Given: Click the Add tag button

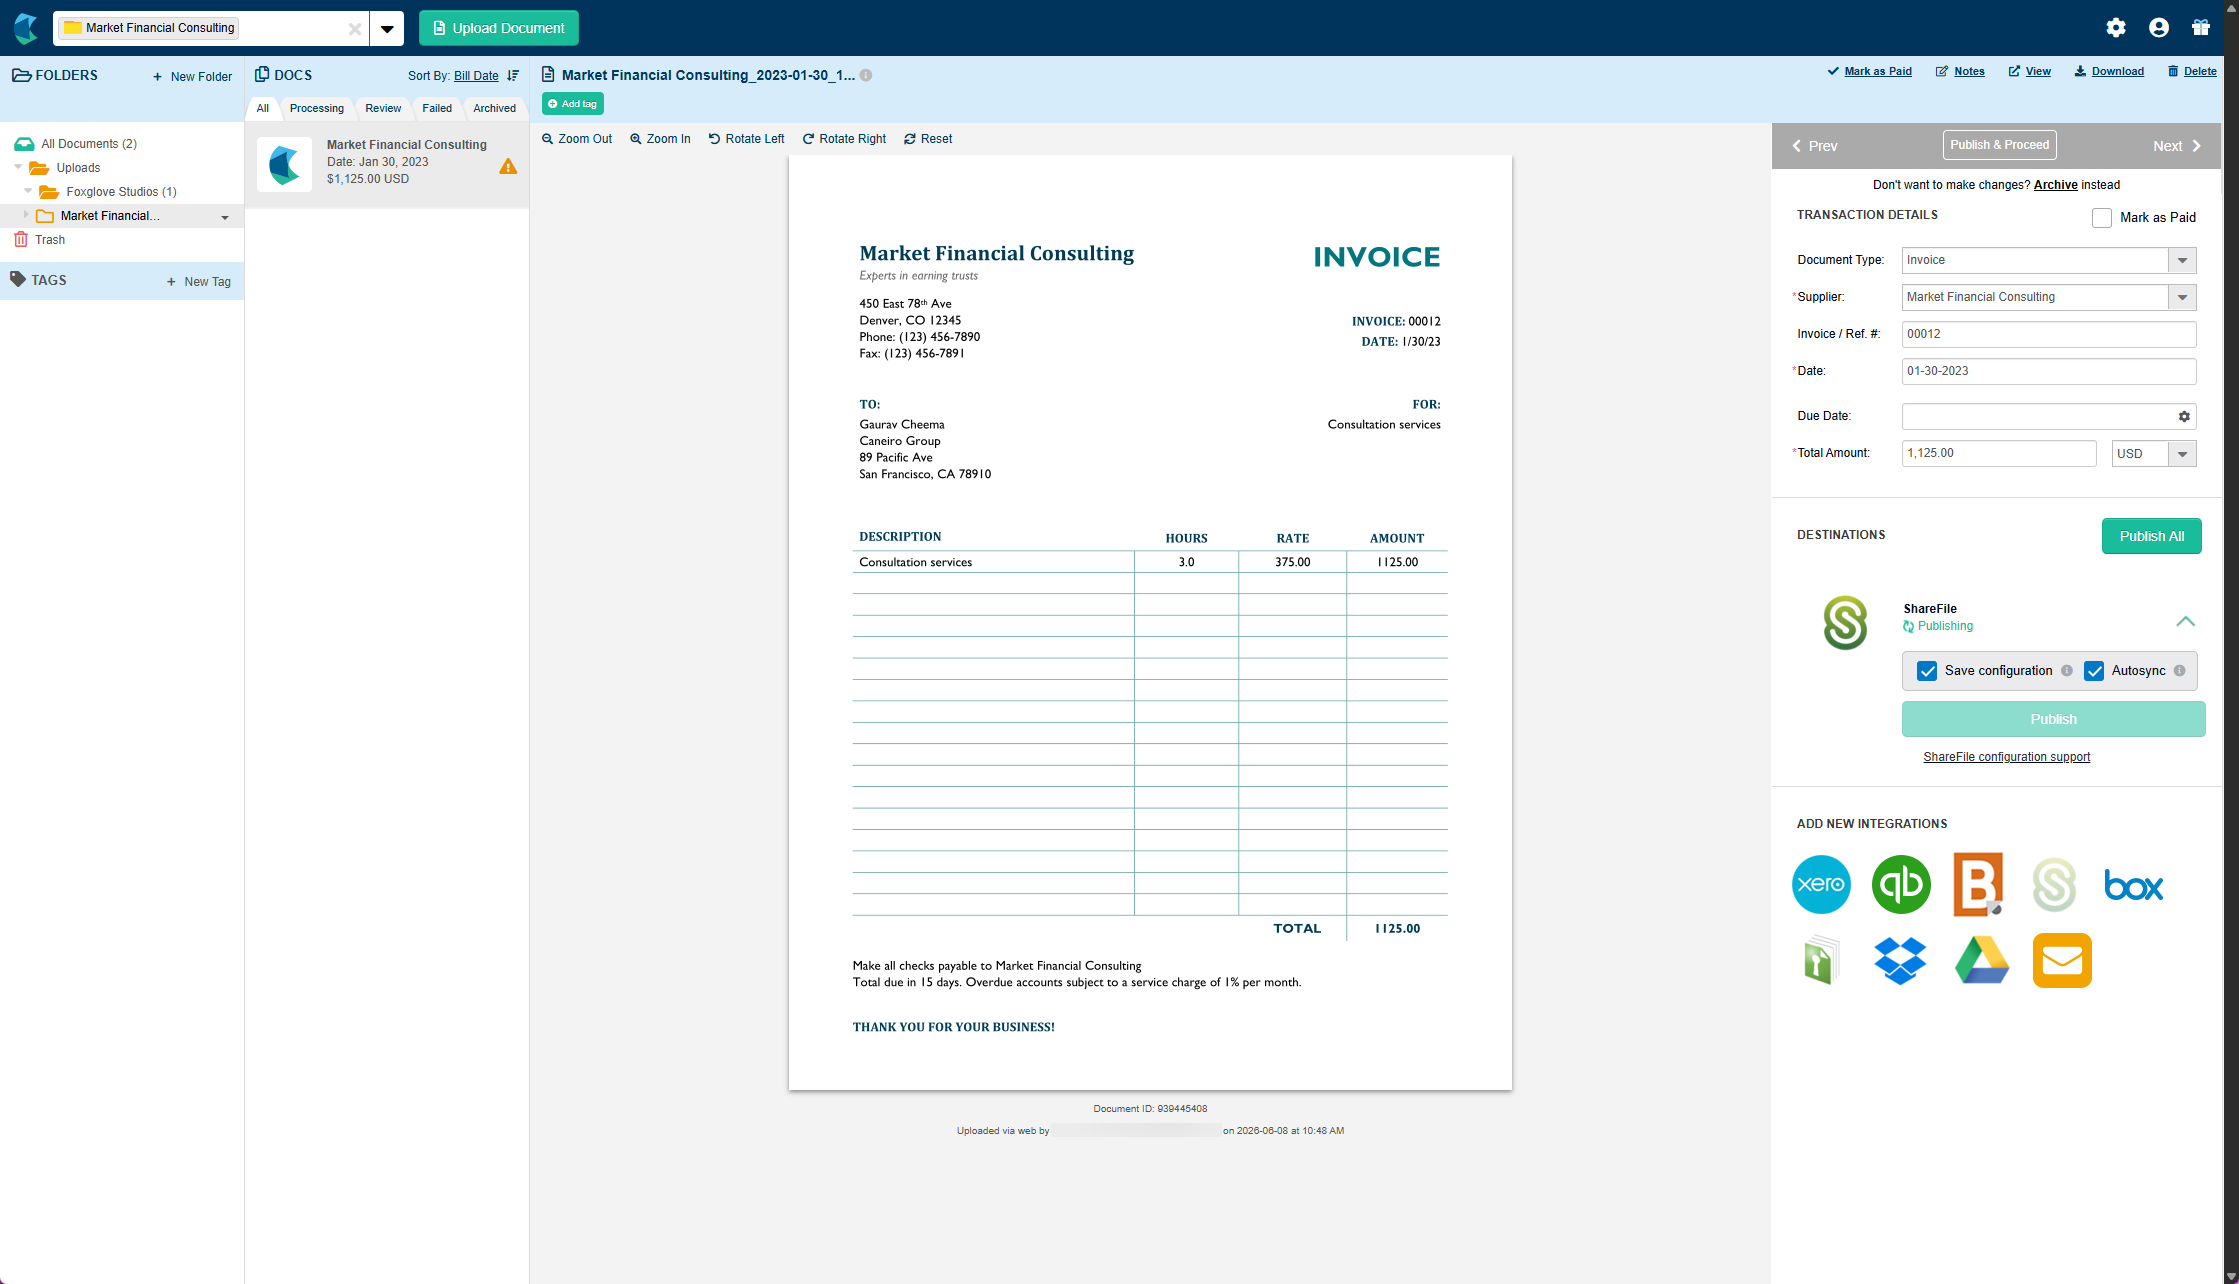Looking at the screenshot, I should coord(572,104).
